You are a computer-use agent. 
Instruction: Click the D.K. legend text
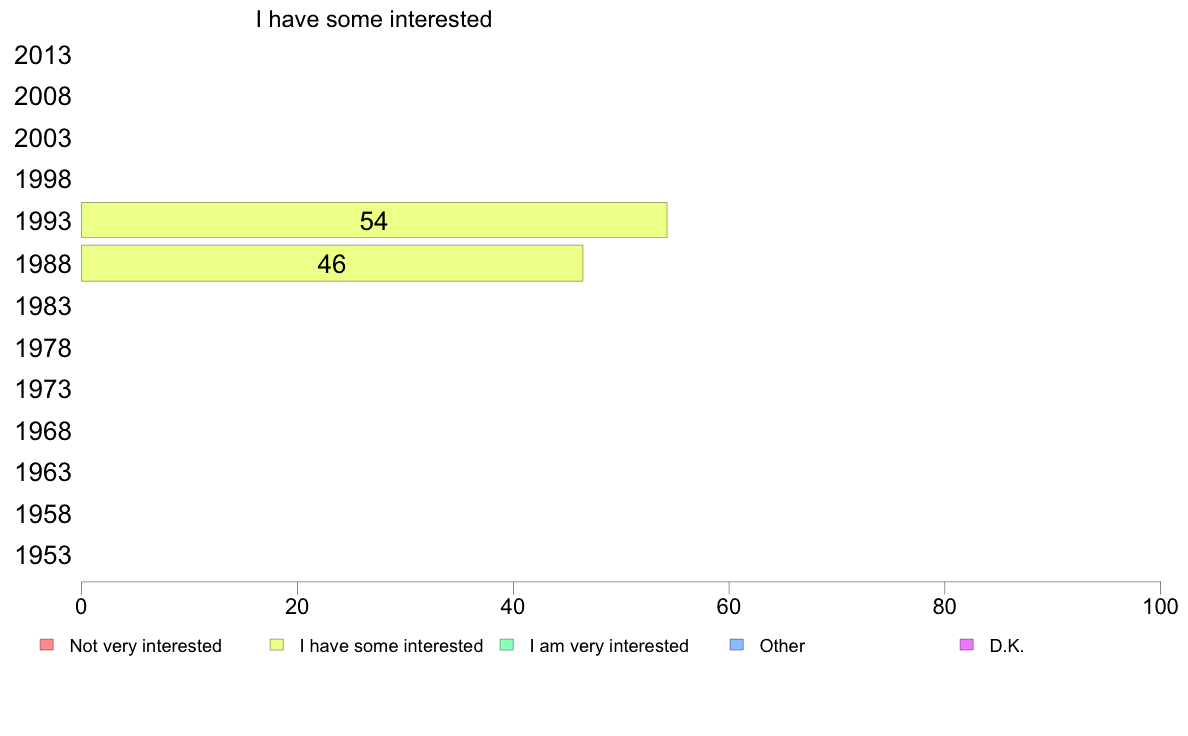[1007, 646]
